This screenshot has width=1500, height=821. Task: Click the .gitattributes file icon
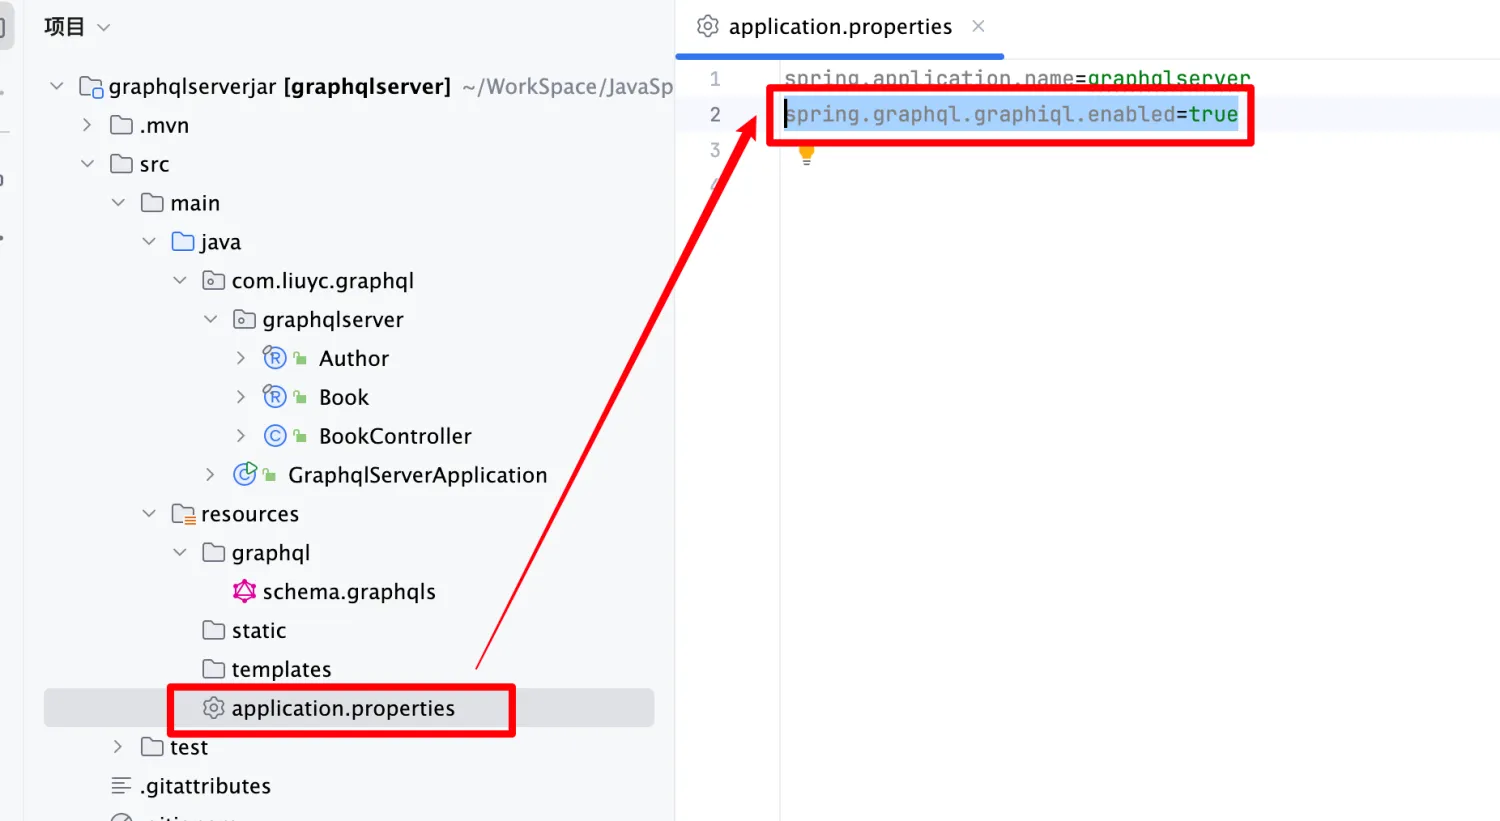[121, 786]
